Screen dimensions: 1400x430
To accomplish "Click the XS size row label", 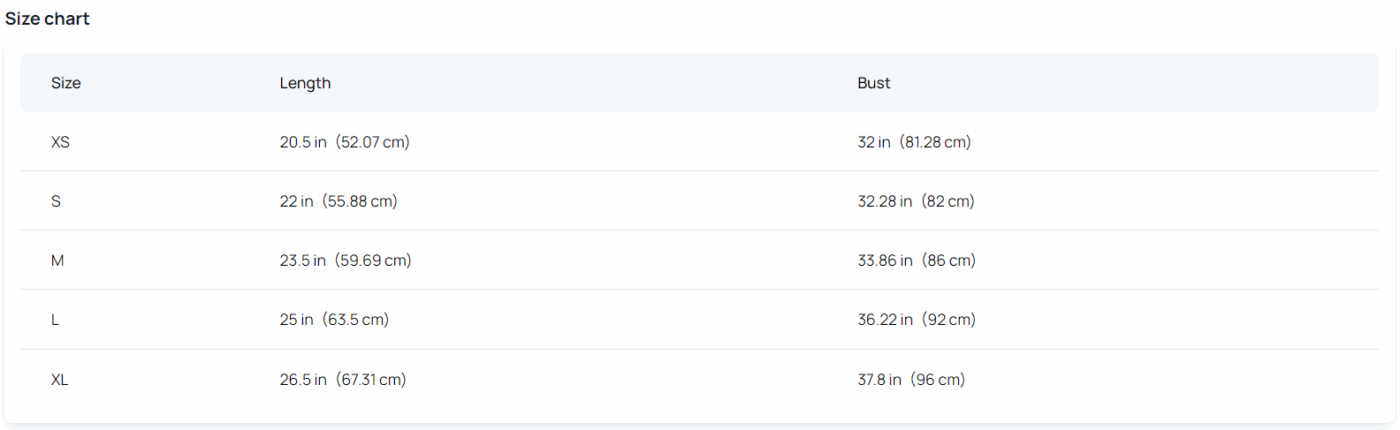I will tap(60, 142).
